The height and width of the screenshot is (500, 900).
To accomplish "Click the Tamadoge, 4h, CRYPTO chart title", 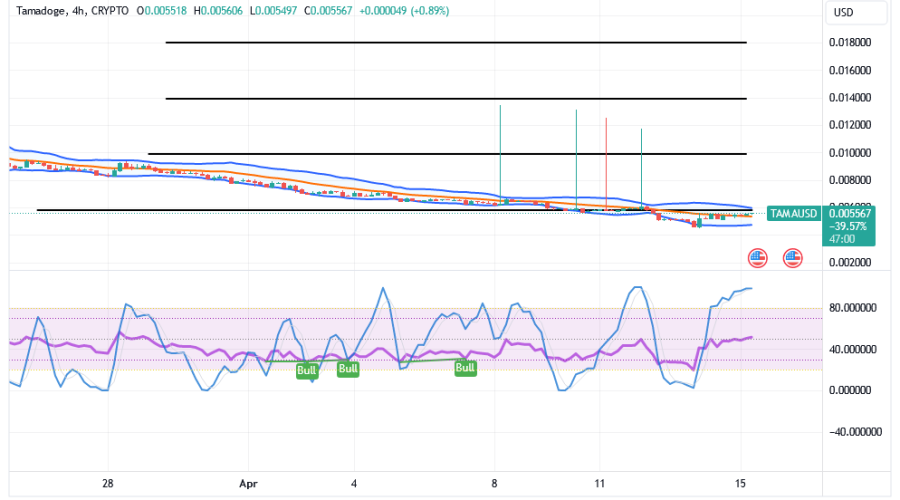I will coord(69,10).
